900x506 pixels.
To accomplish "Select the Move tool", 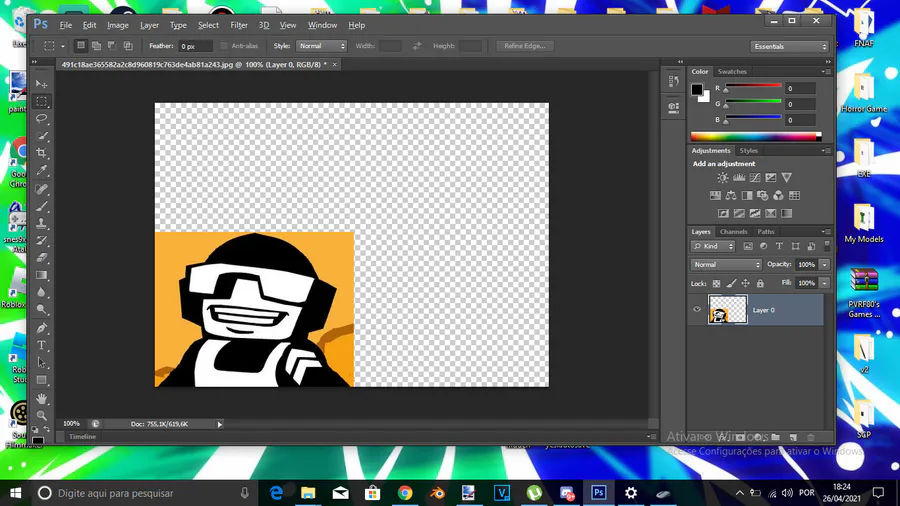I will (x=41, y=84).
